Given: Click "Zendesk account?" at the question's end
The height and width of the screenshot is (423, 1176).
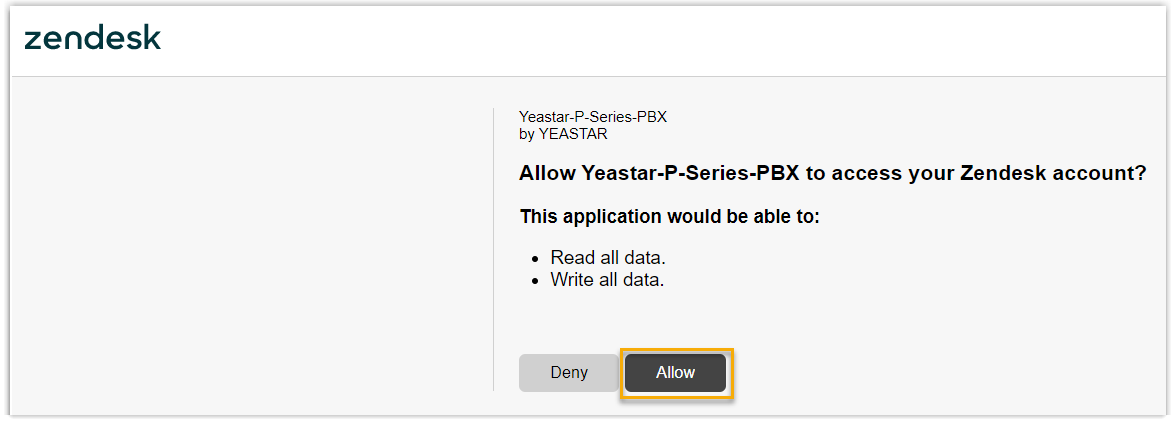Looking at the screenshot, I should tap(1053, 173).
